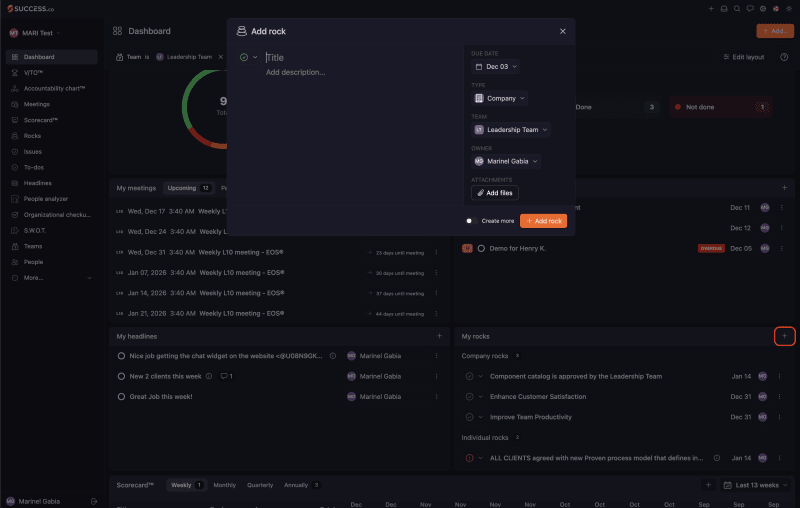Select the Annually scorecard tab
This screenshot has width=800, height=508.
(302, 485)
